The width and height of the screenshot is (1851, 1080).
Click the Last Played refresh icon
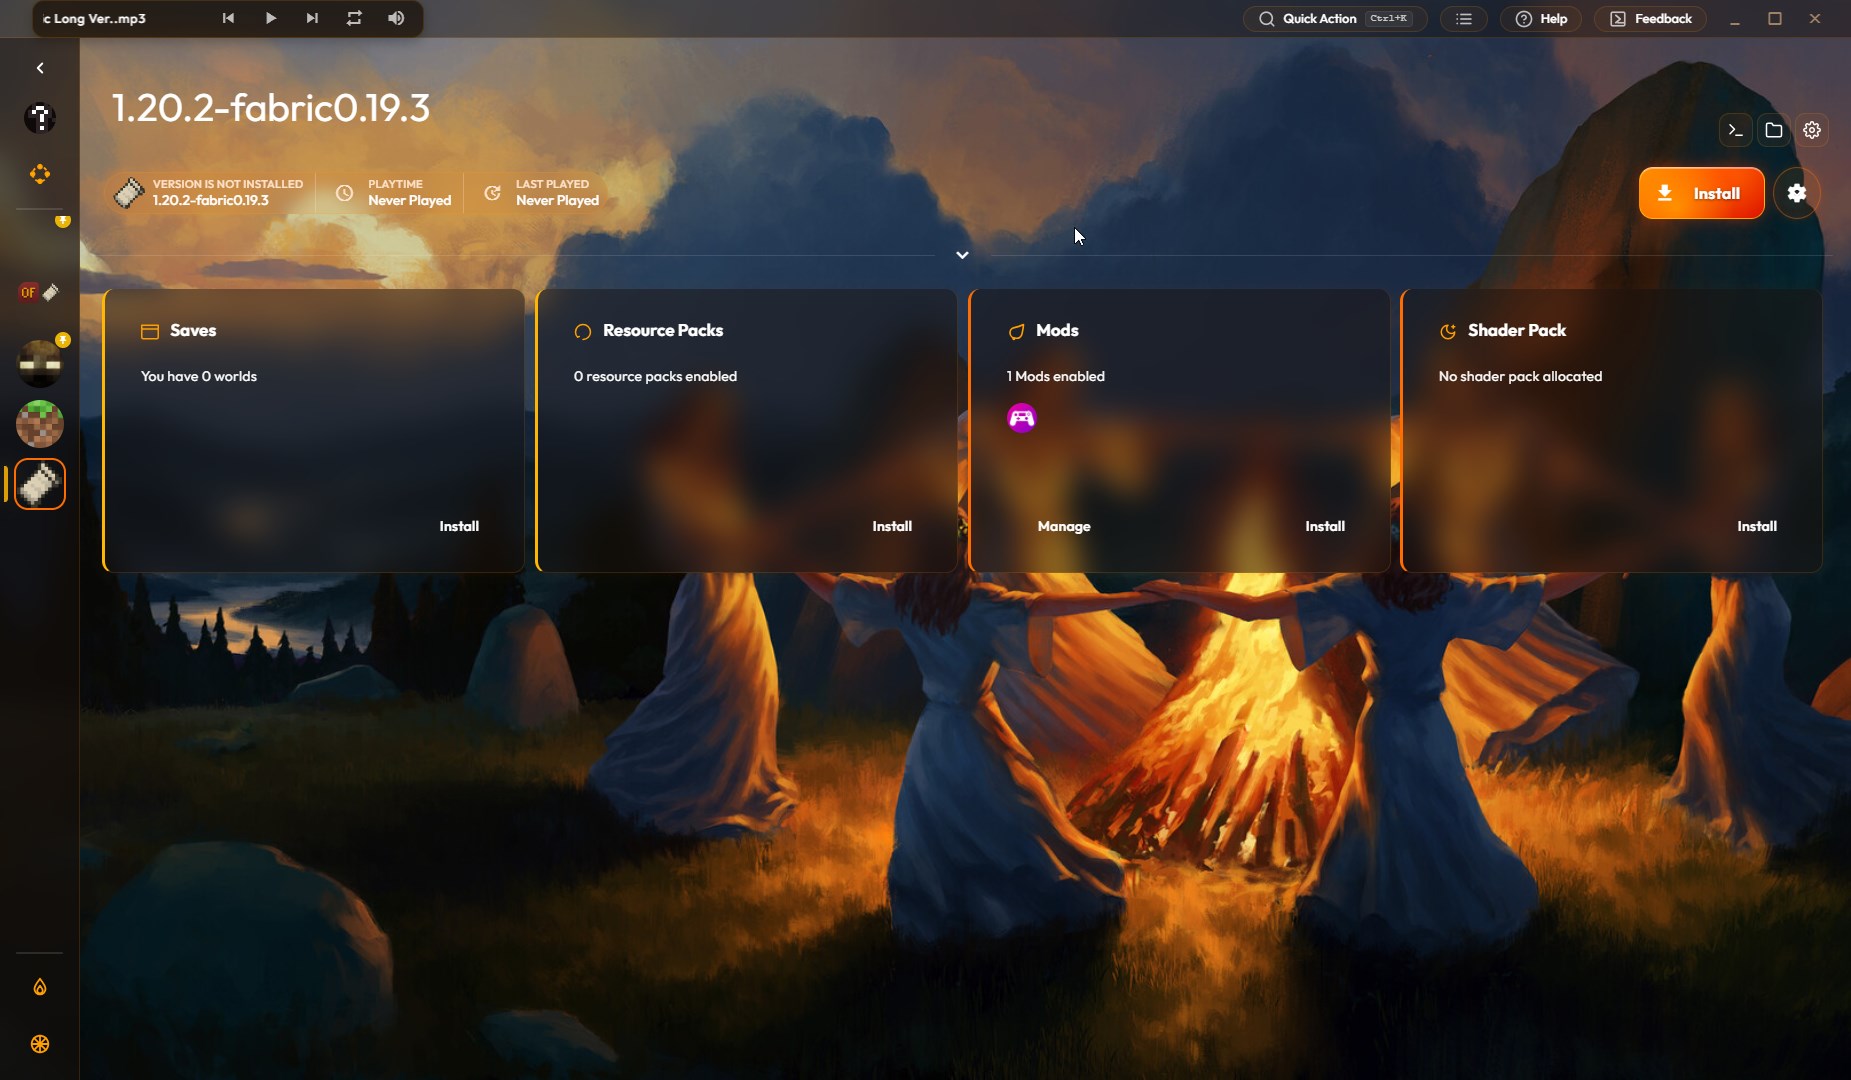pyautogui.click(x=492, y=193)
